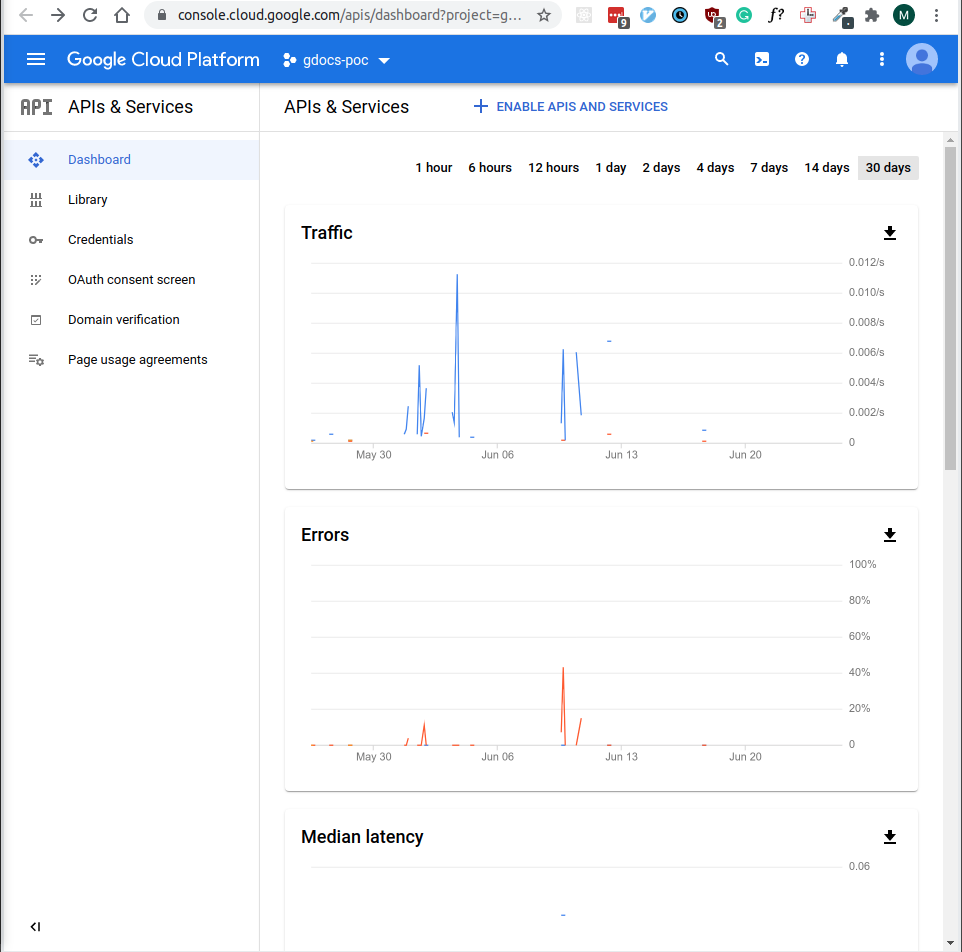The image size is (962, 952).
Task: Open notifications bell icon
Action: (x=842, y=60)
